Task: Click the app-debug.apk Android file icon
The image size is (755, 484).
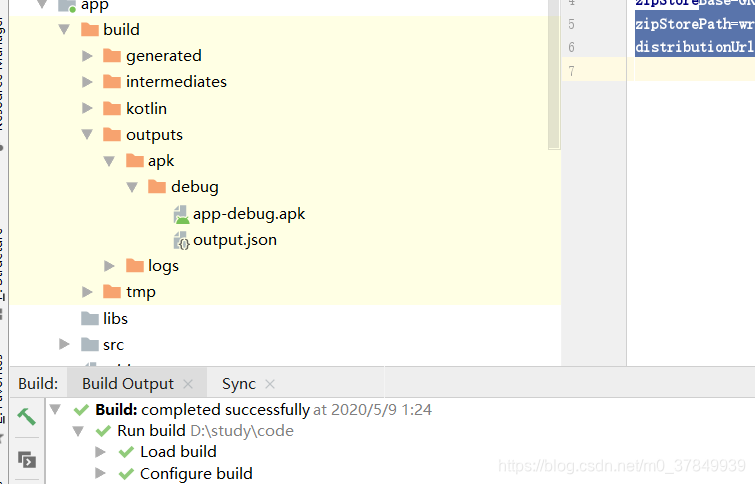Action: pos(181,214)
